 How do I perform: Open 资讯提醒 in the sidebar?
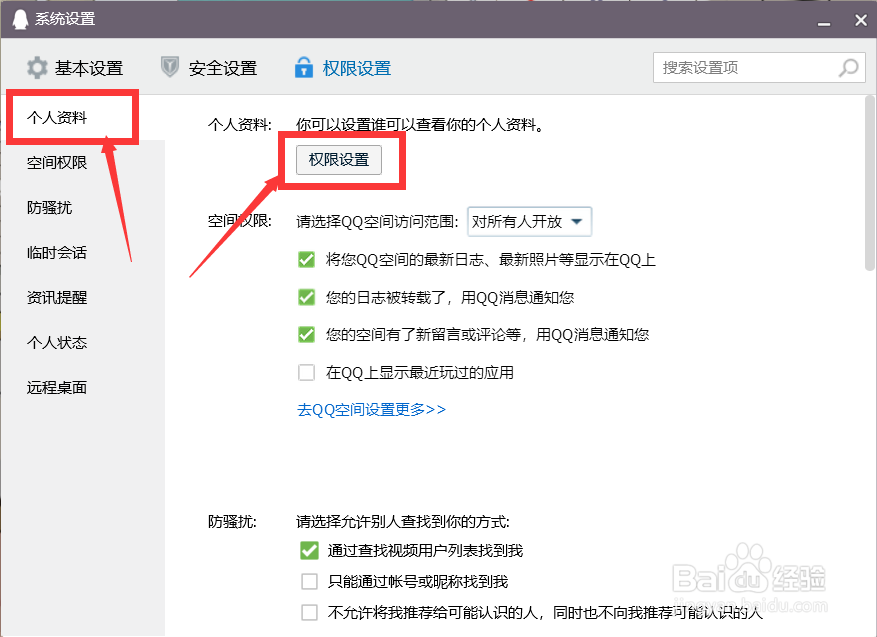click(x=57, y=298)
